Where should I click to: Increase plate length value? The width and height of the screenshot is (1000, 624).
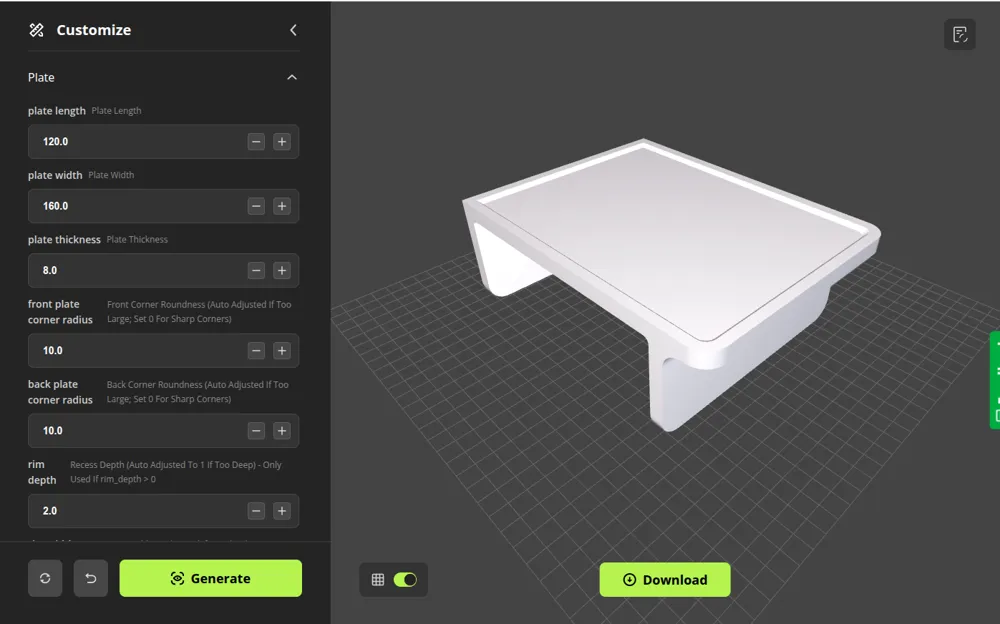click(282, 142)
